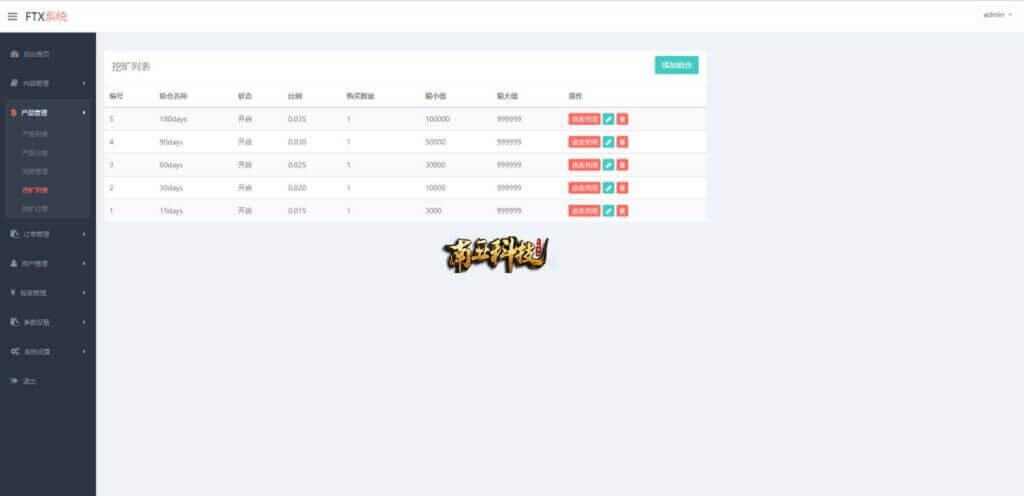
Task: Toggle the red status button for 15days
Action: (584, 211)
